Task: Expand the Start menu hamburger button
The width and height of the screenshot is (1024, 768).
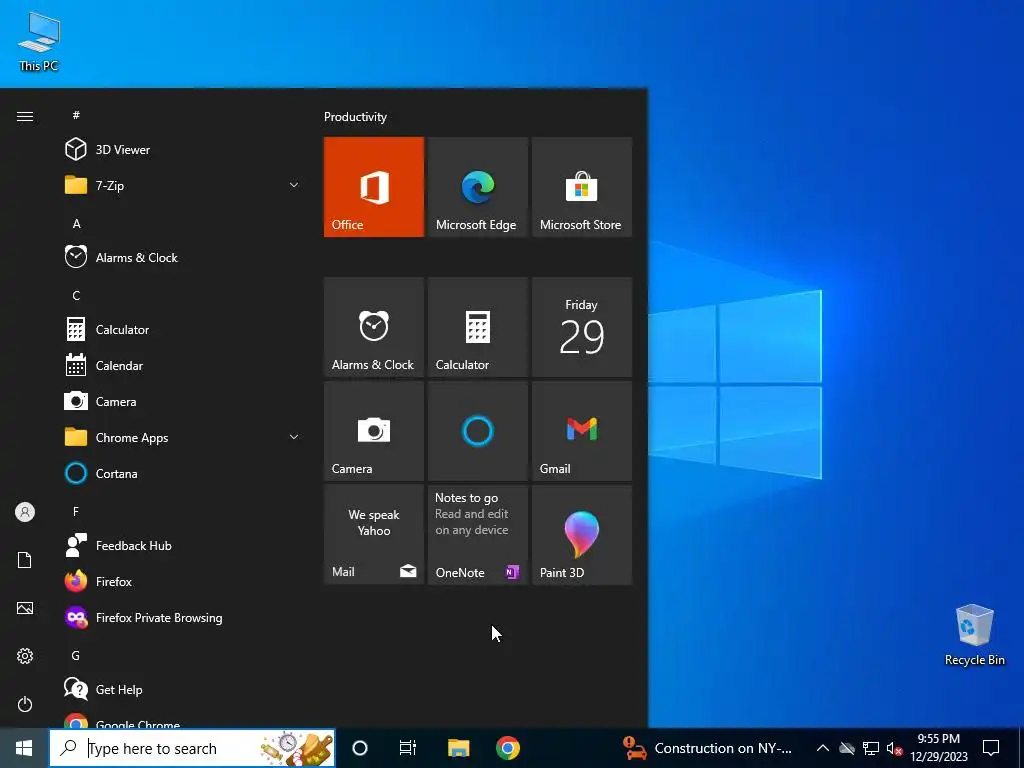Action: [25, 116]
